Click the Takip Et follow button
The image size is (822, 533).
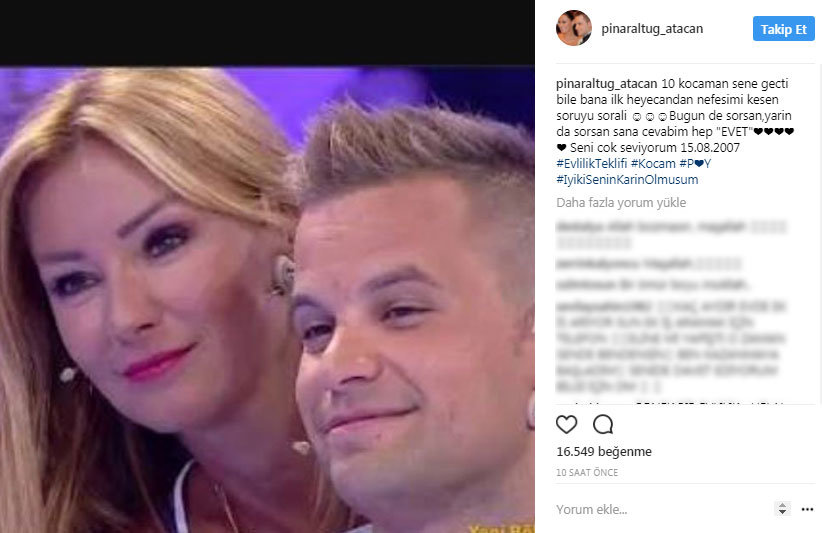coord(784,29)
